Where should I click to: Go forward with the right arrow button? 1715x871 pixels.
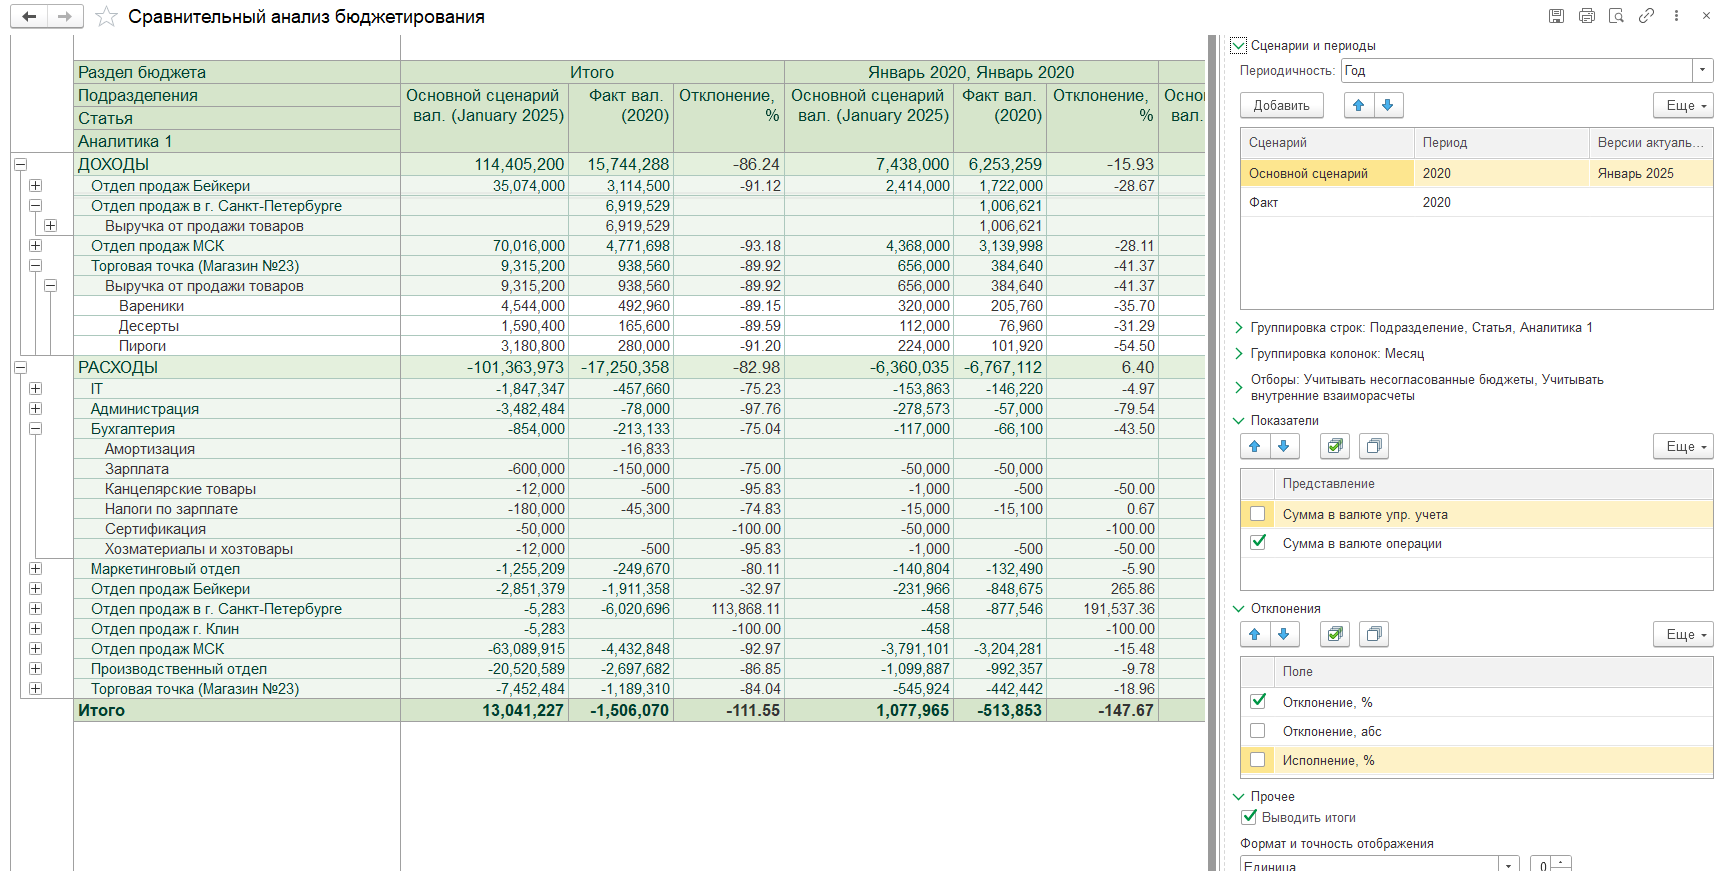[x=64, y=16]
